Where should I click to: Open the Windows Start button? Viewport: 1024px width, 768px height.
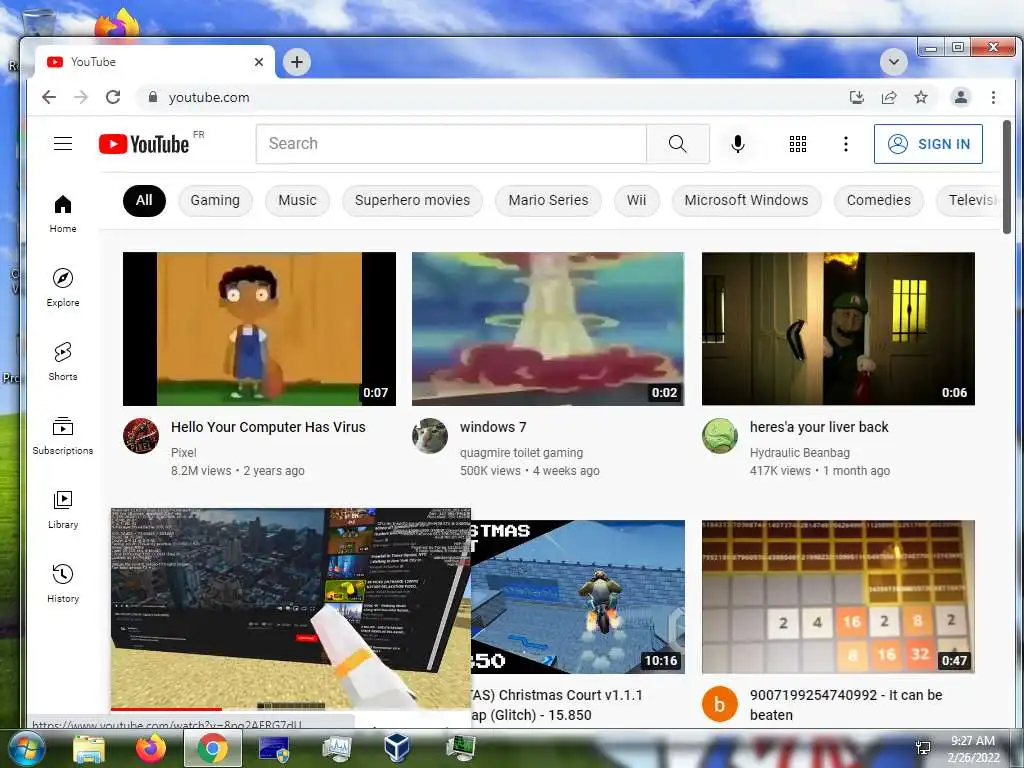(25, 749)
